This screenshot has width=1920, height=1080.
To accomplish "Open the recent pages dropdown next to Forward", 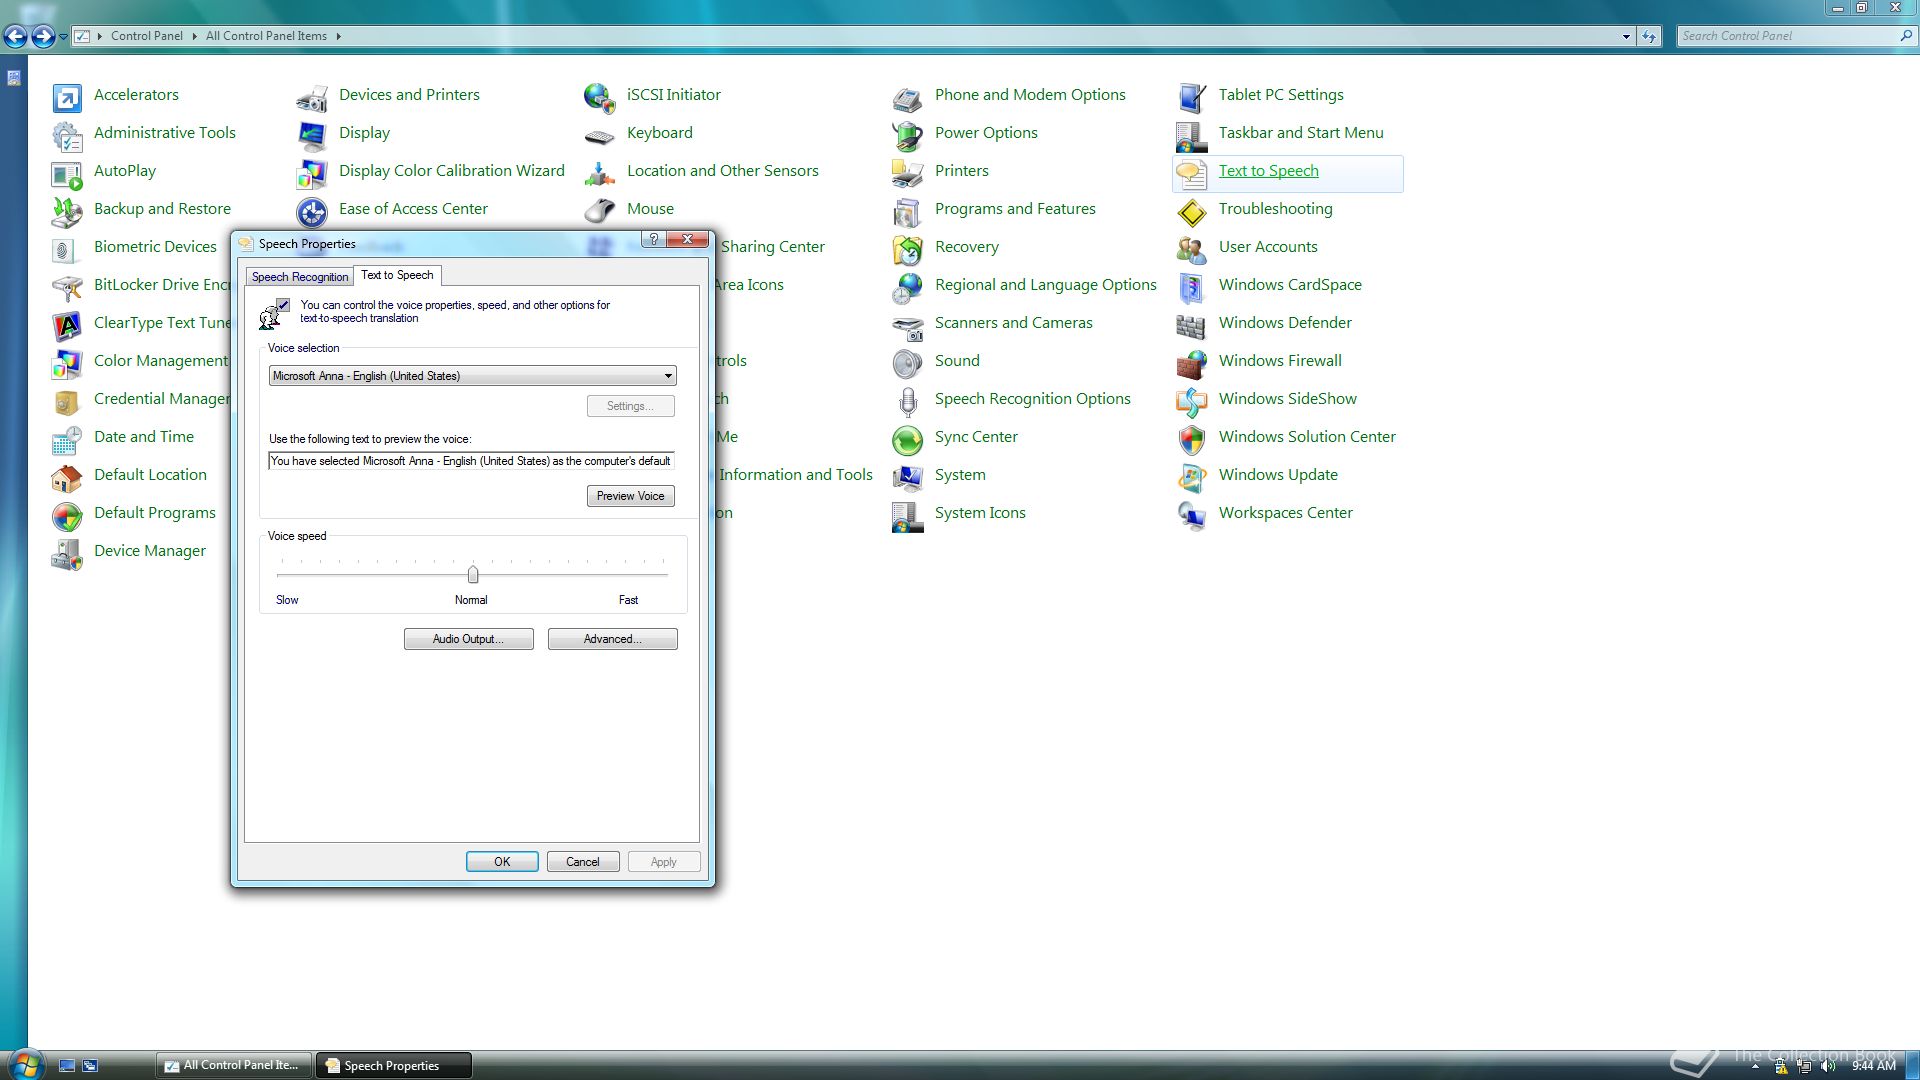I will 63,36.
